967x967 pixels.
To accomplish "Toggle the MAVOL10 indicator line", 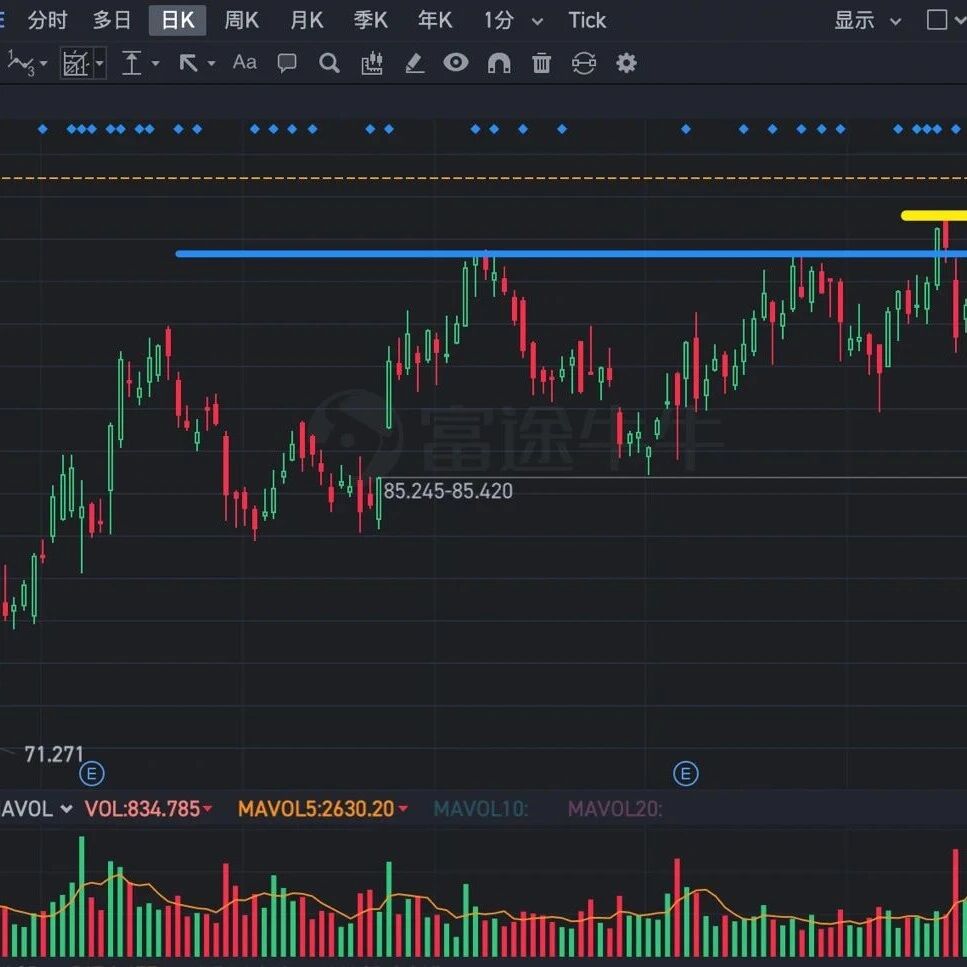I will click(x=481, y=809).
